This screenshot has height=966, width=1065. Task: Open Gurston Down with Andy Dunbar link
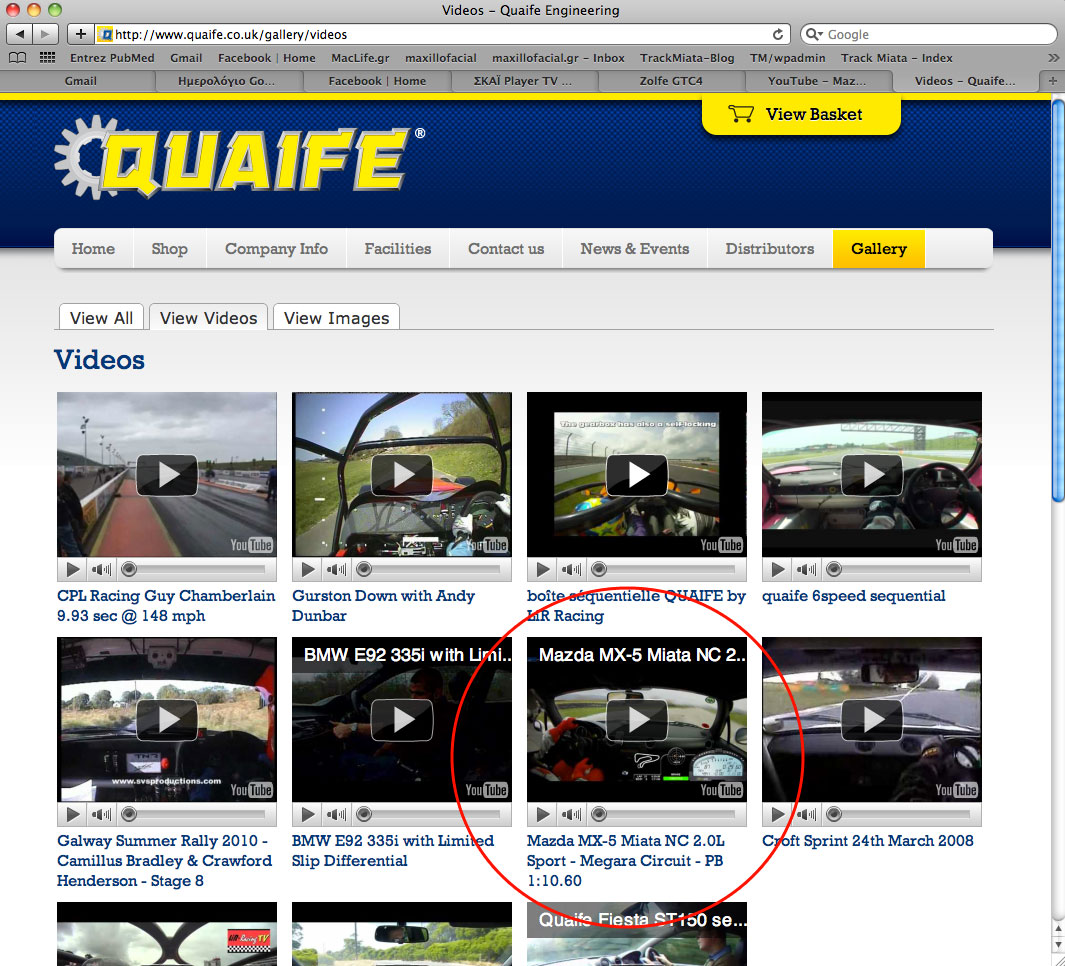[383, 605]
